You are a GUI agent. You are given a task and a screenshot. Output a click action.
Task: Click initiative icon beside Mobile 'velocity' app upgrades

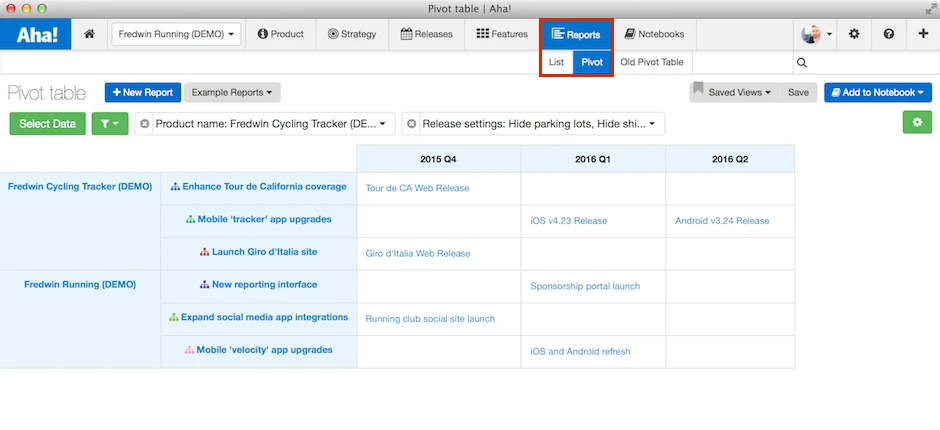point(189,350)
